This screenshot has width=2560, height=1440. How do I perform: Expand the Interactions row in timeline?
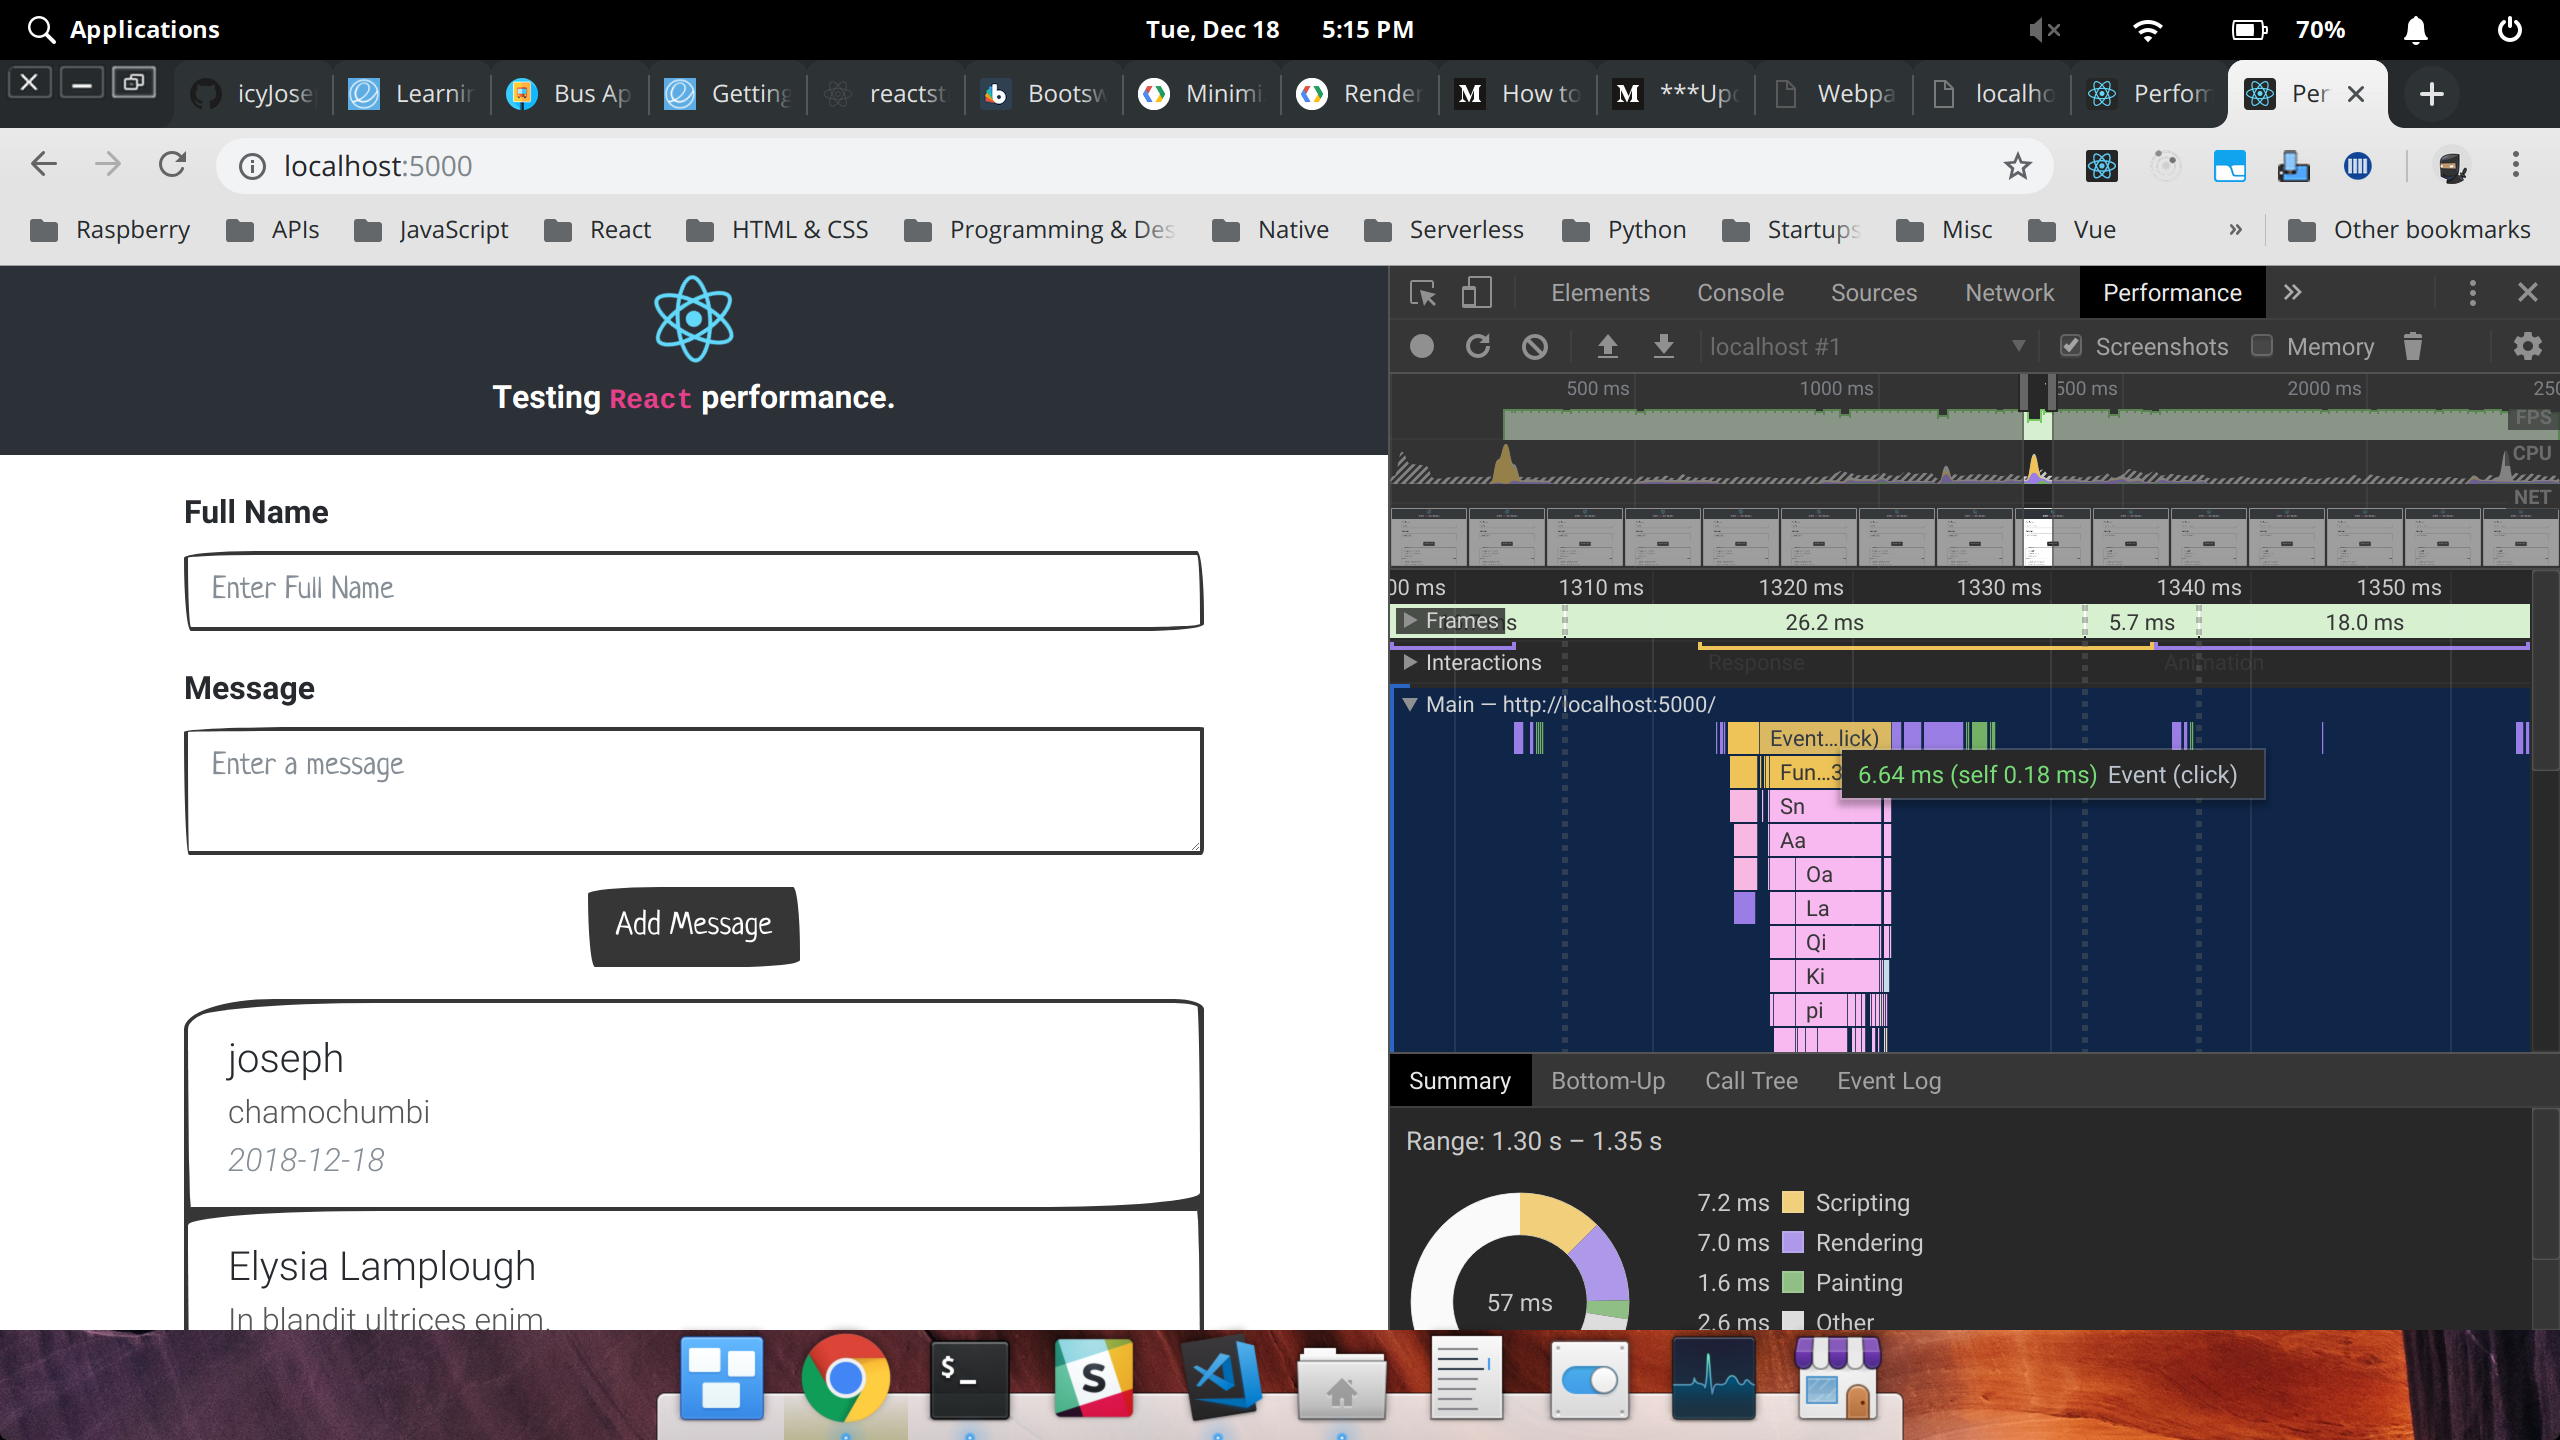click(x=1412, y=663)
